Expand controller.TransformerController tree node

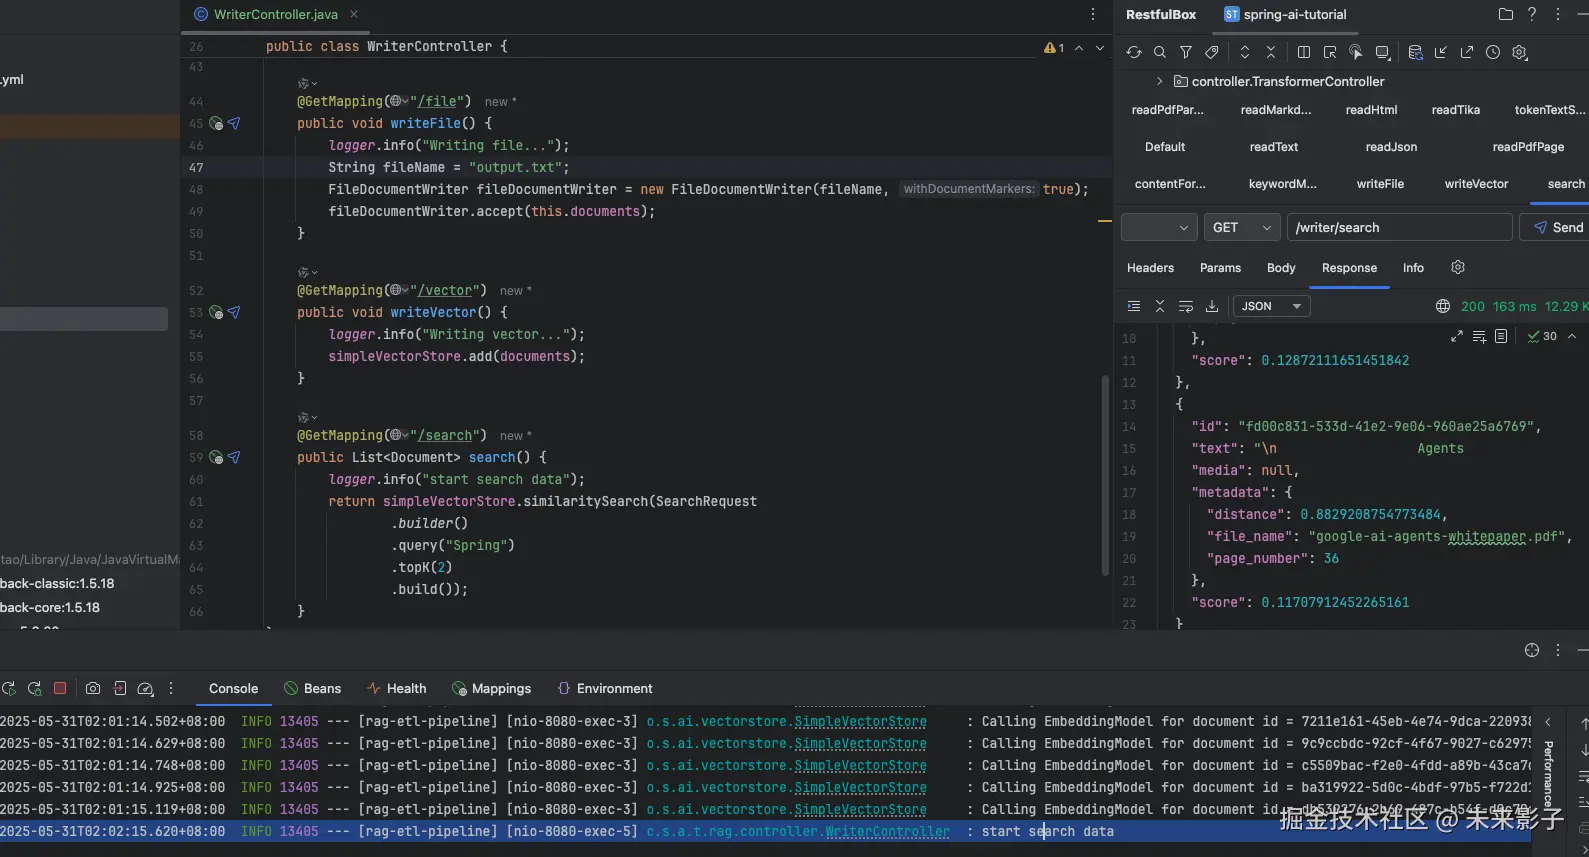pyautogui.click(x=1159, y=81)
